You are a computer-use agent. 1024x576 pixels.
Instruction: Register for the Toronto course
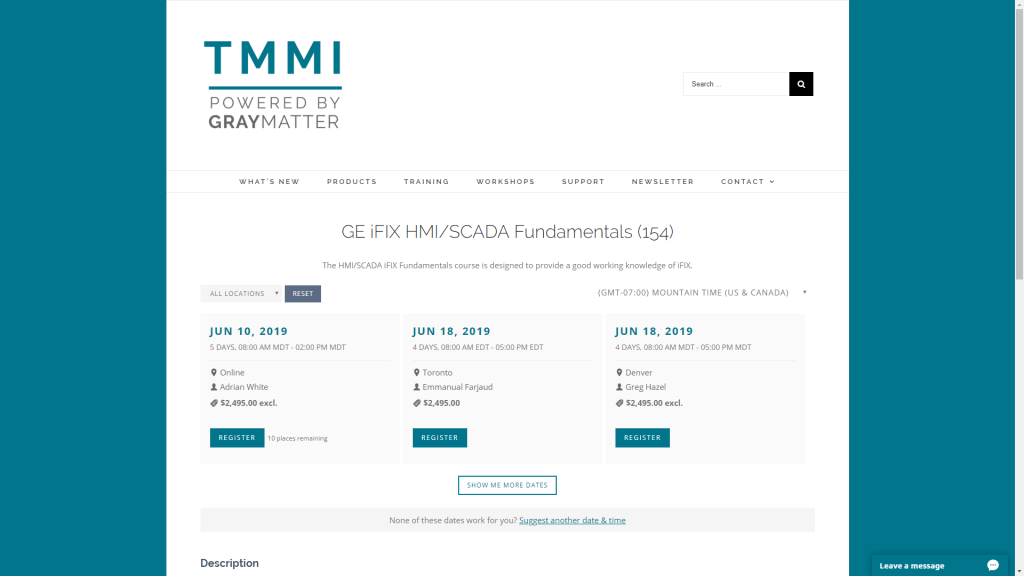coord(440,438)
